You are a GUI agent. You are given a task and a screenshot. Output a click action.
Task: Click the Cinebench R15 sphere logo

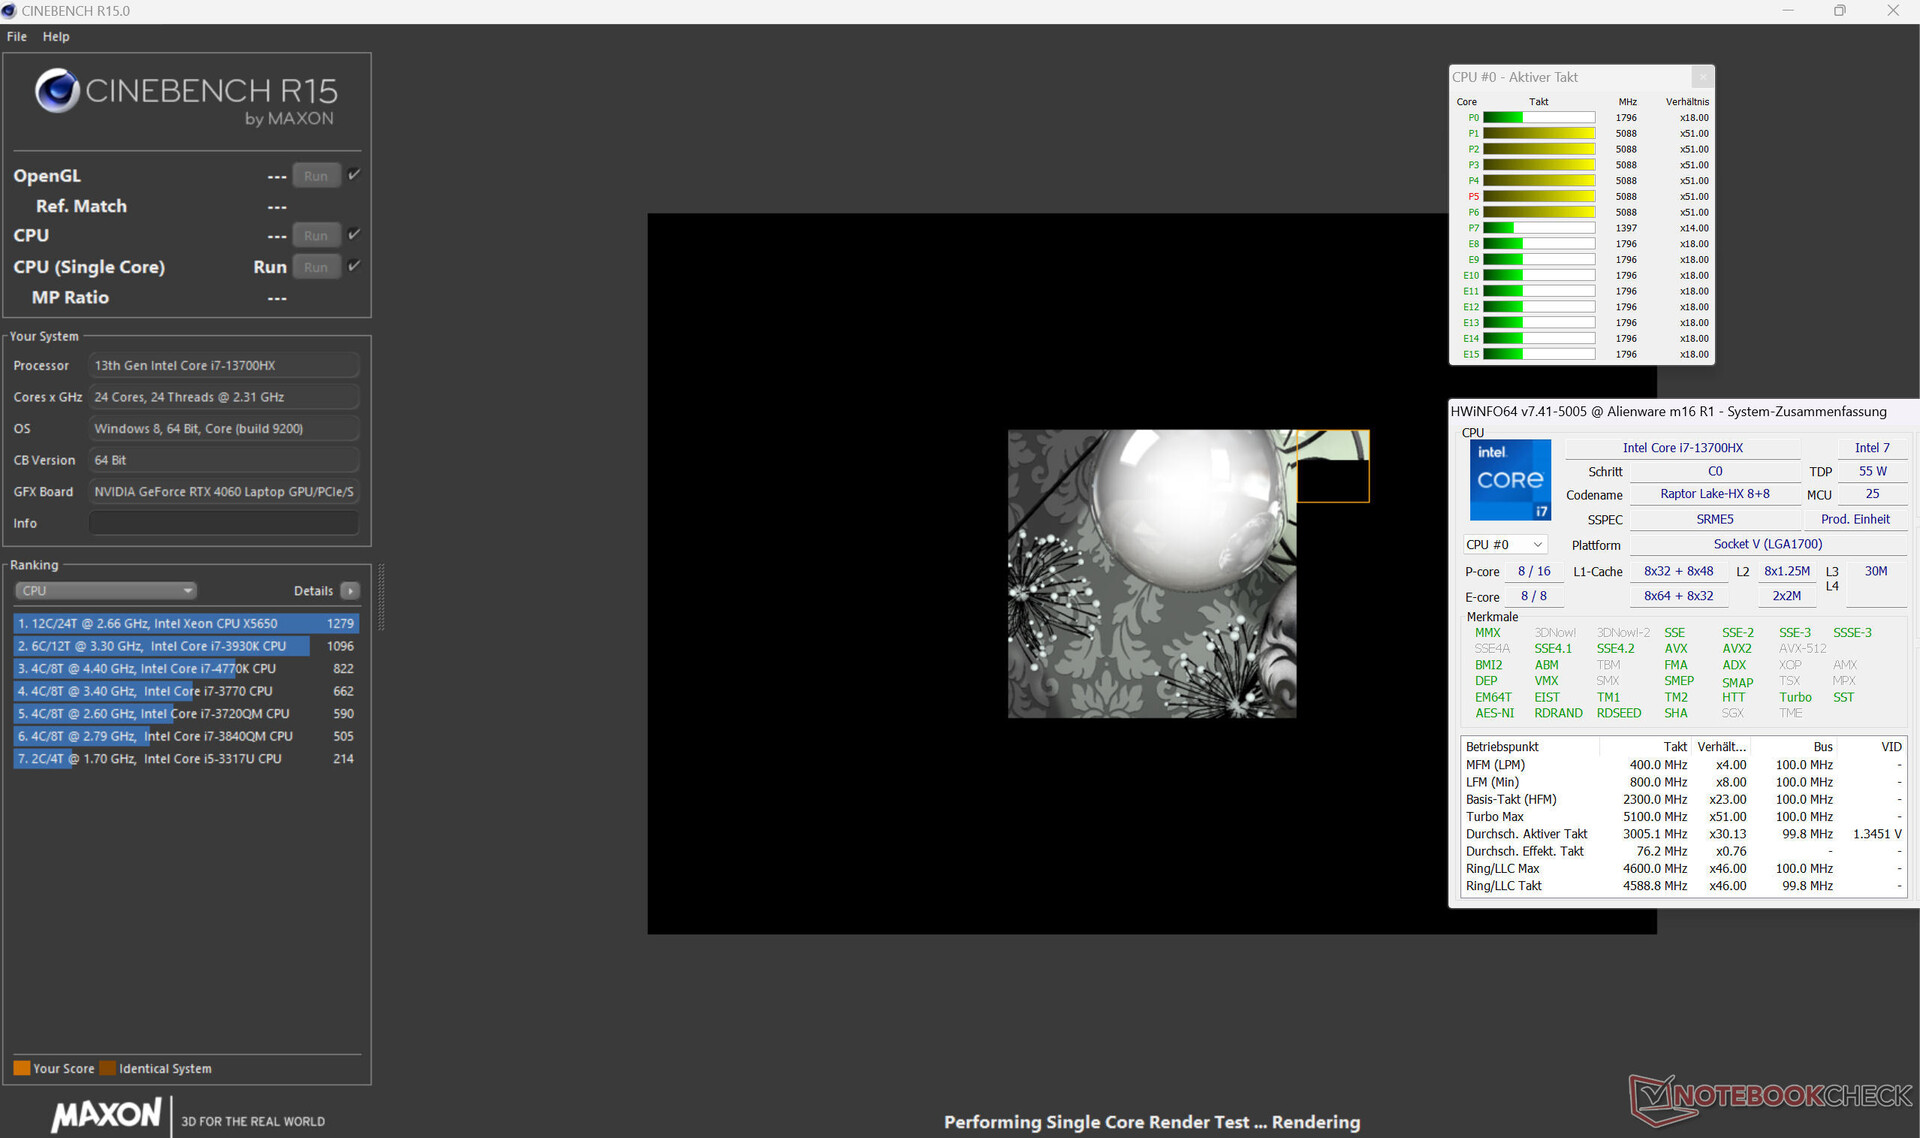pos(57,91)
